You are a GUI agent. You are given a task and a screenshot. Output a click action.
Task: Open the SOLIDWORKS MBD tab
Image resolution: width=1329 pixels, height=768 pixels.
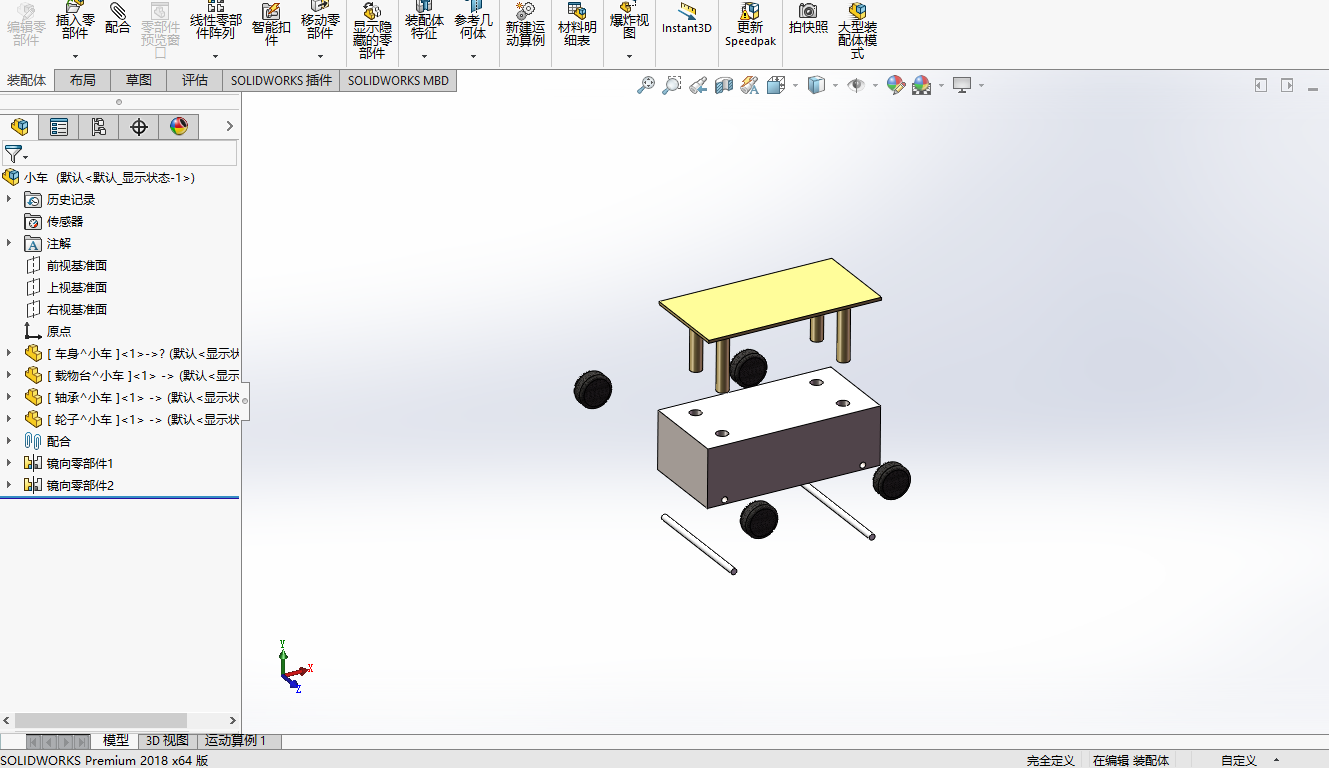point(398,81)
